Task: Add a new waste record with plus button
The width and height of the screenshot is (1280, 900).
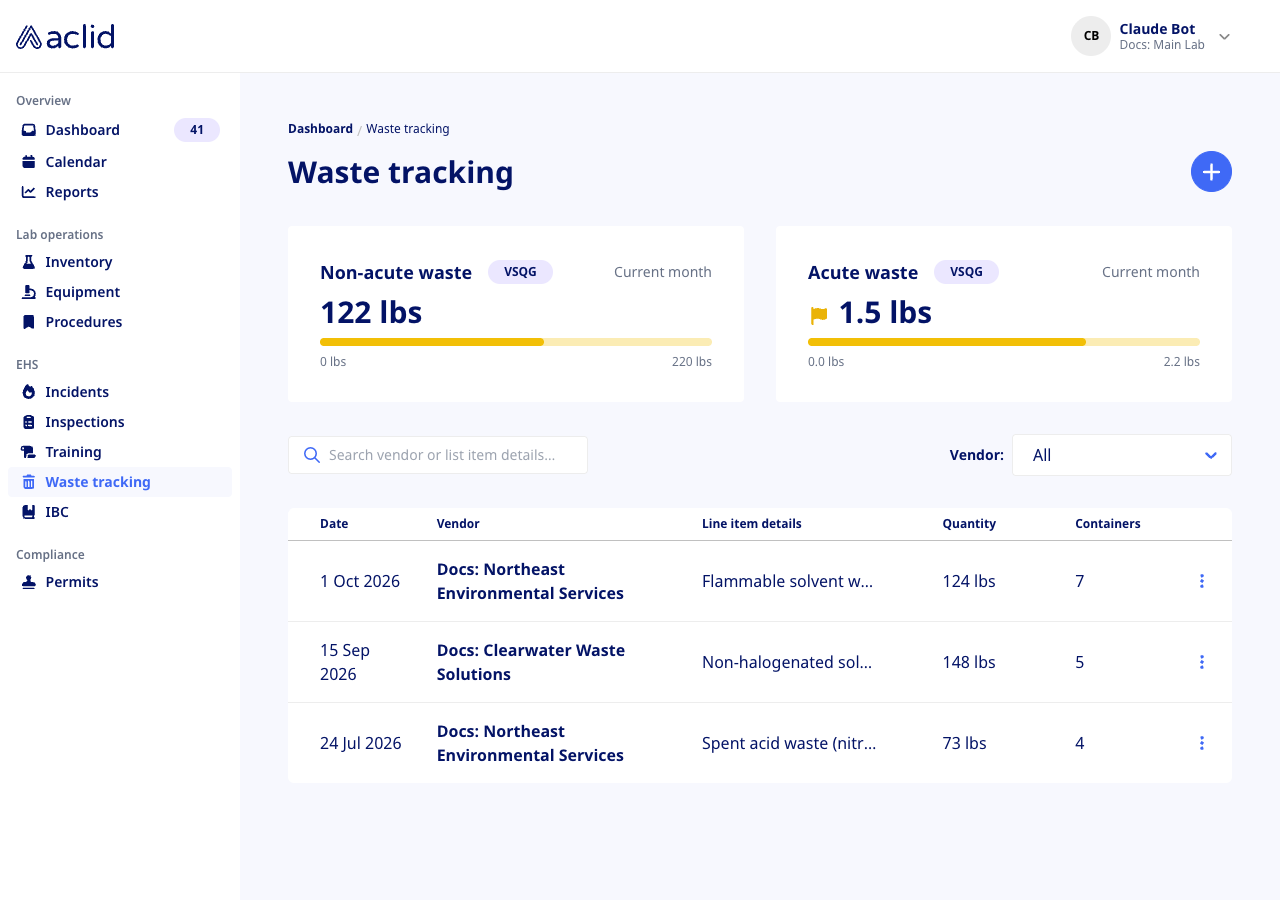Action: pyautogui.click(x=1211, y=172)
